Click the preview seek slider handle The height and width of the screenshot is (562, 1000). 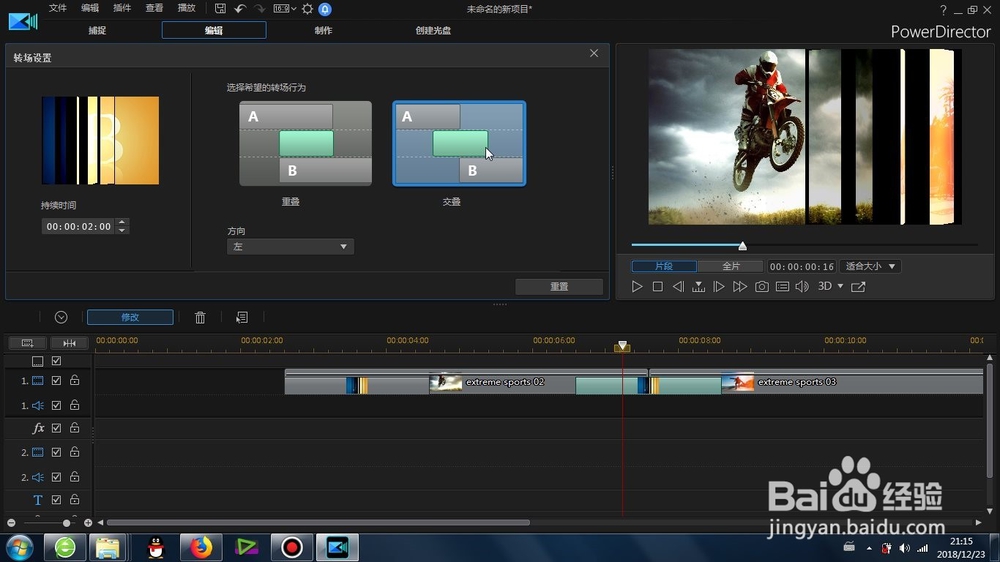pos(742,246)
